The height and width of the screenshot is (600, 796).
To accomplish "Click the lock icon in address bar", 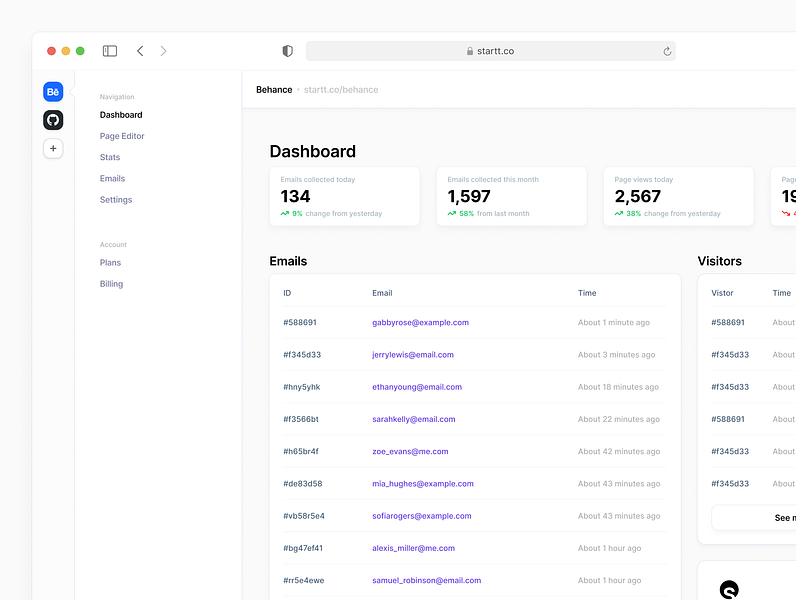I will click(470, 51).
